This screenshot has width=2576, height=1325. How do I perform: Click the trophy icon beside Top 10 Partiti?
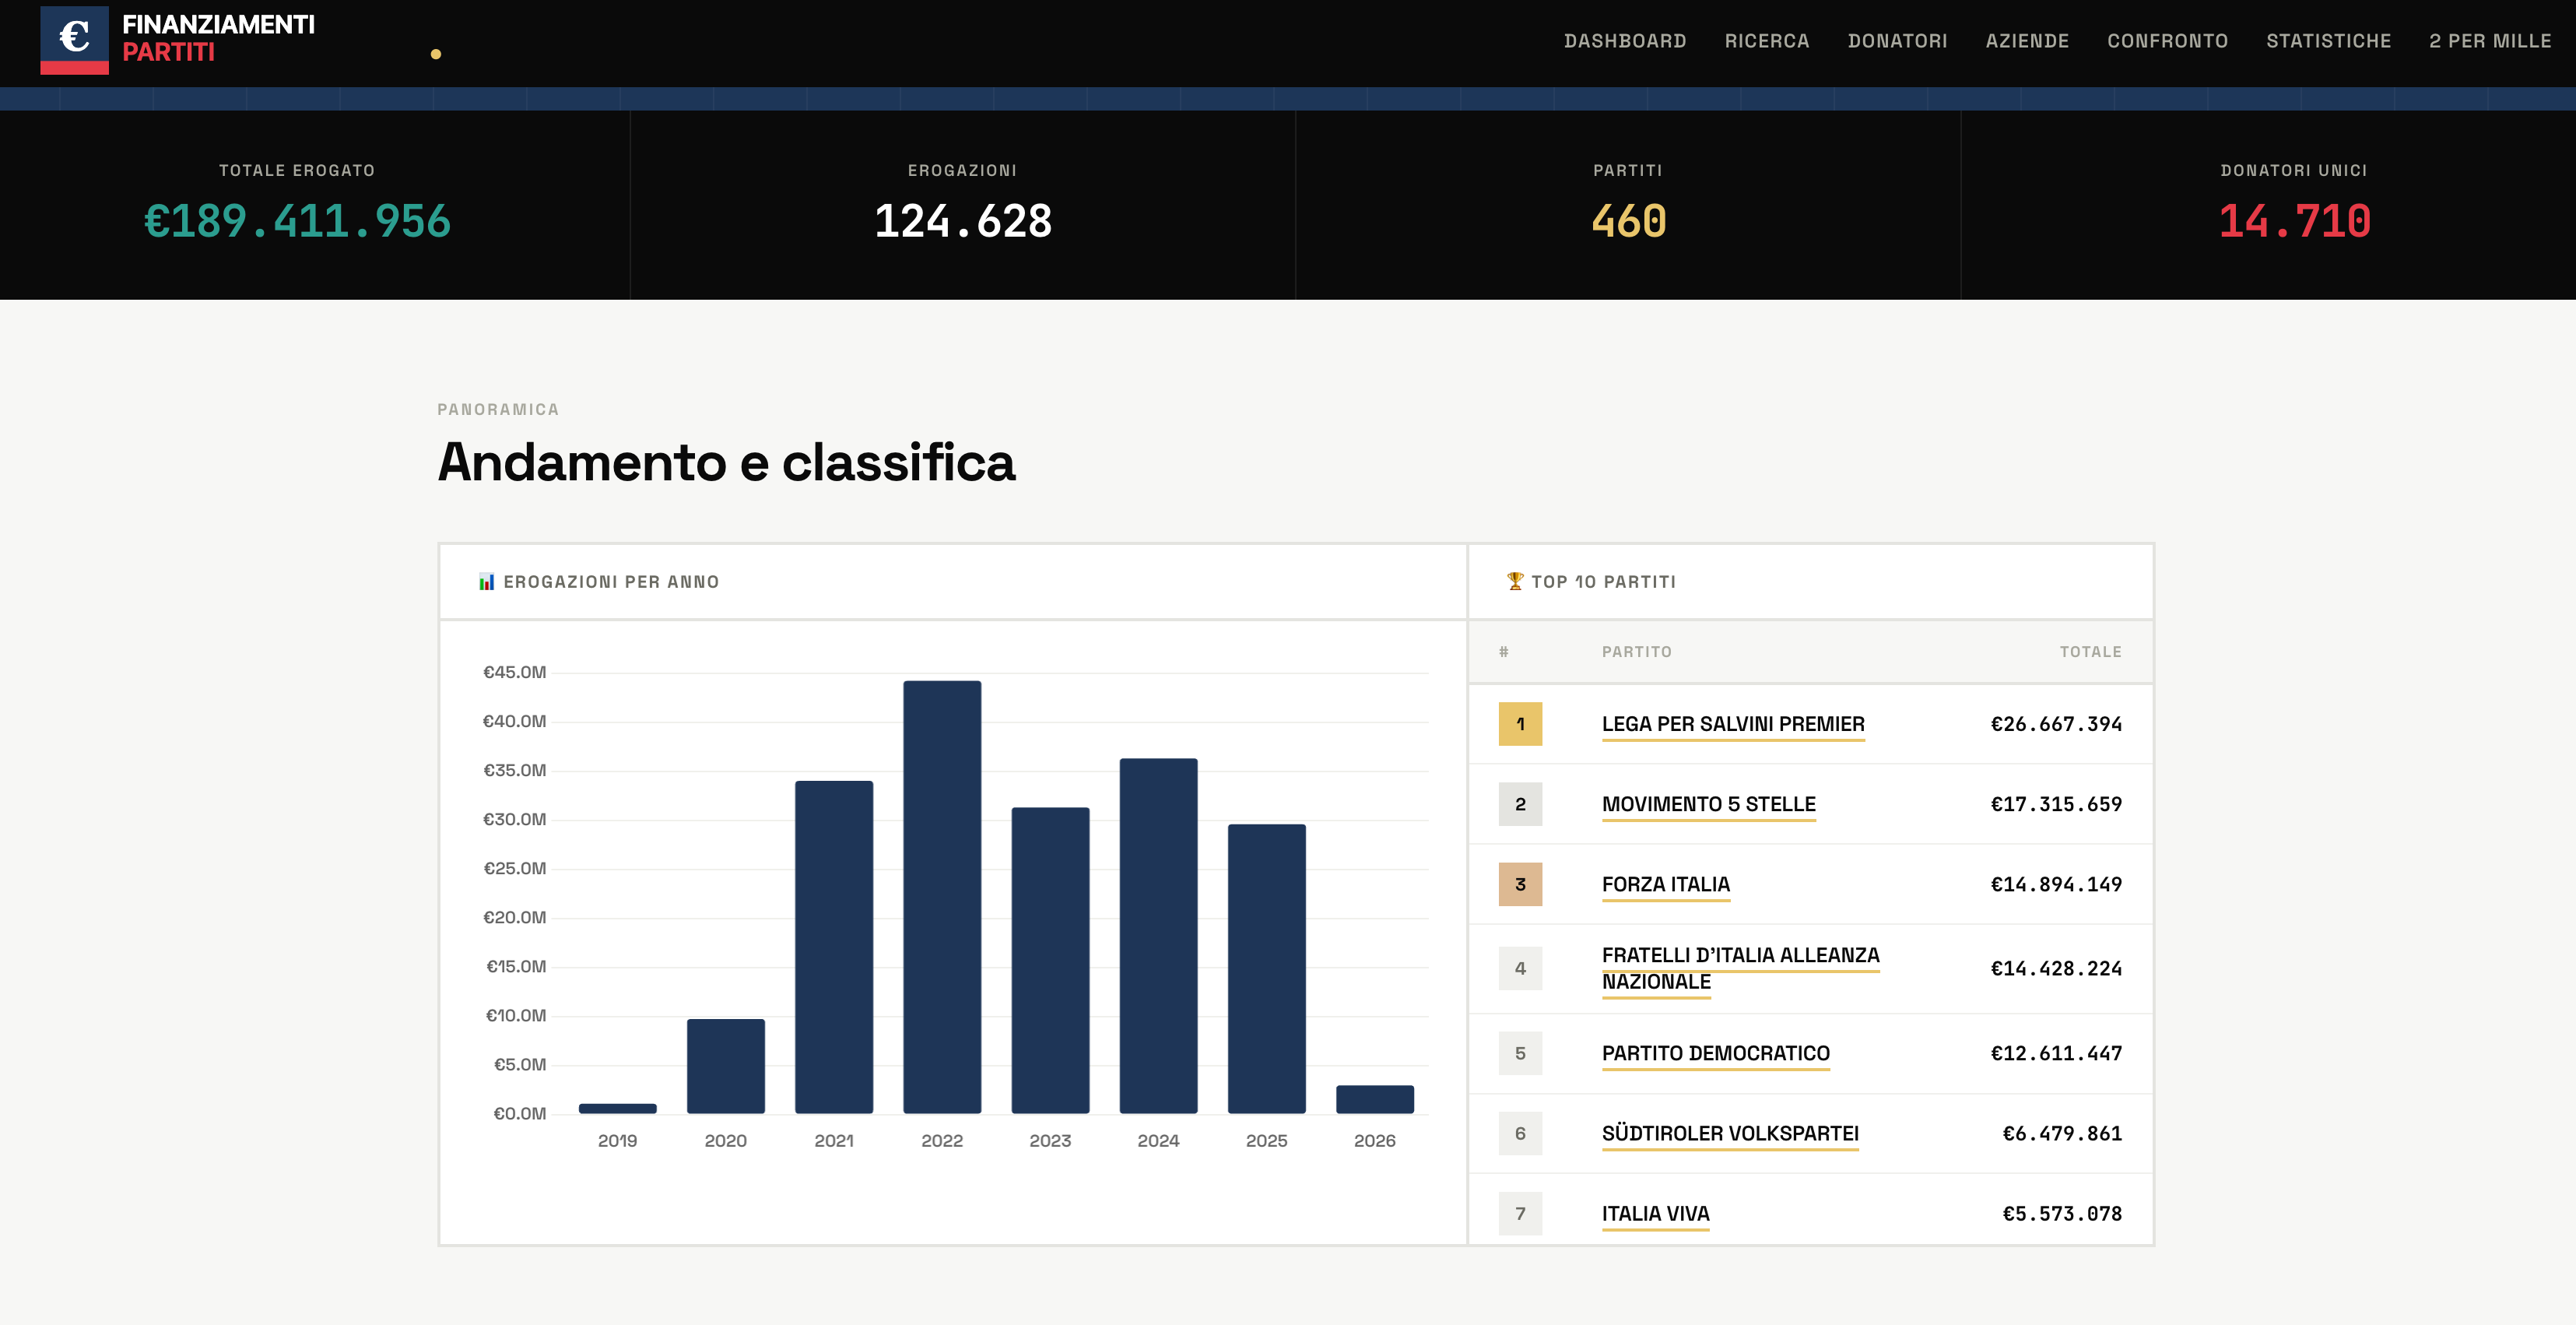pos(1515,581)
